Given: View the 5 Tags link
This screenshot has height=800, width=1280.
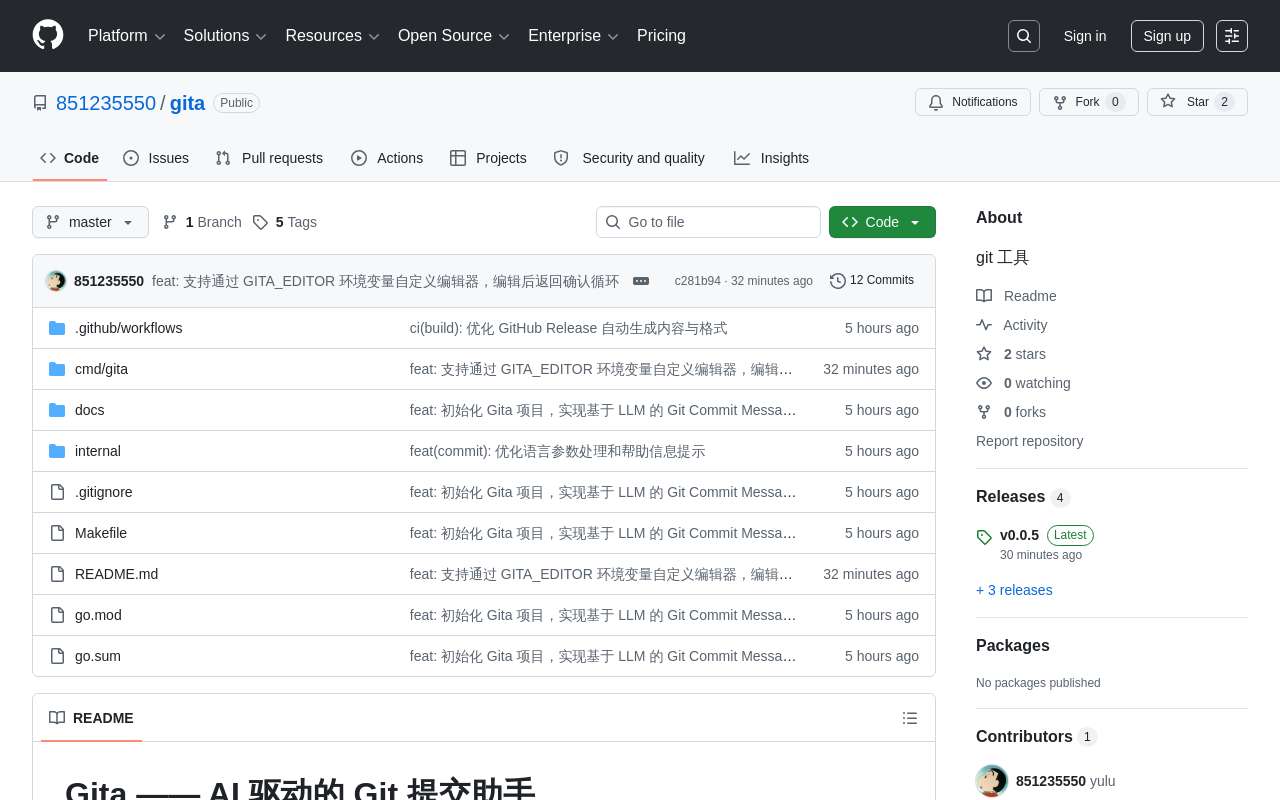Looking at the screenshot, I should tap(285, 222).
